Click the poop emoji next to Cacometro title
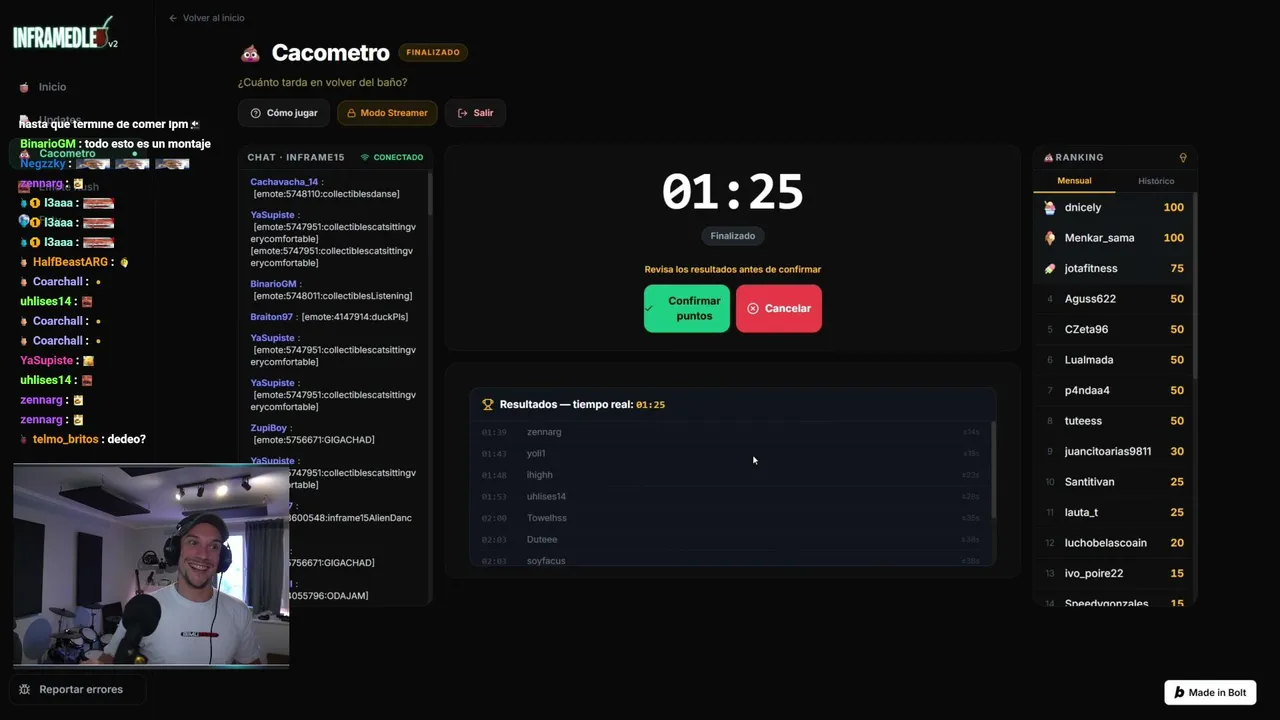Screen dimensions: 1280x720 pyautogui.click(x=250, y=53)
